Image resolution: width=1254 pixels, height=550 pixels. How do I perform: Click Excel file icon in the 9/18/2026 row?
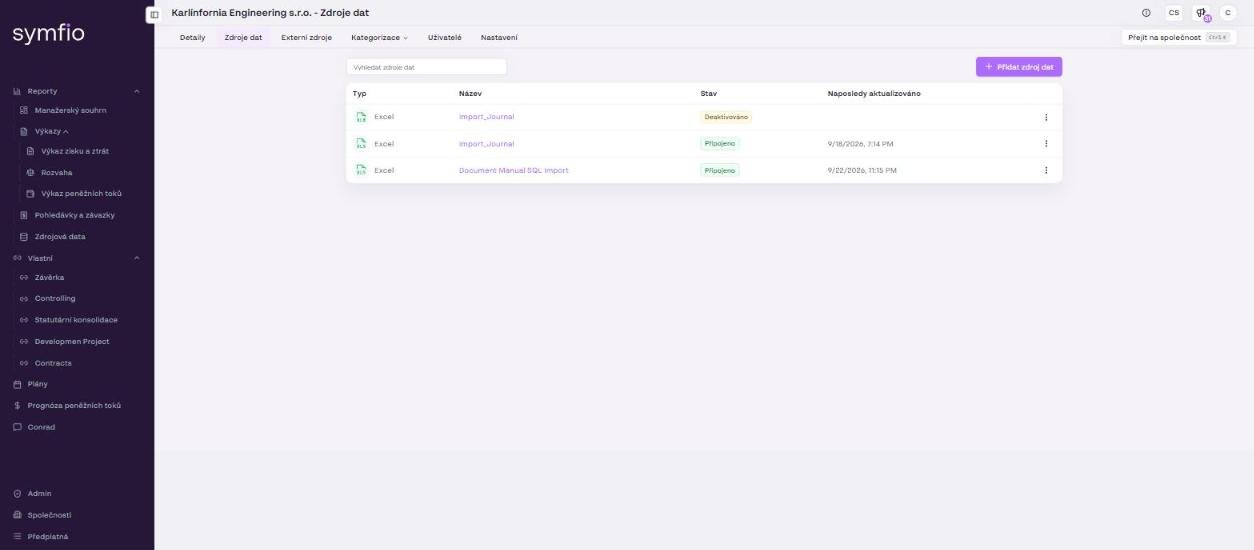(x=361, y=143)
